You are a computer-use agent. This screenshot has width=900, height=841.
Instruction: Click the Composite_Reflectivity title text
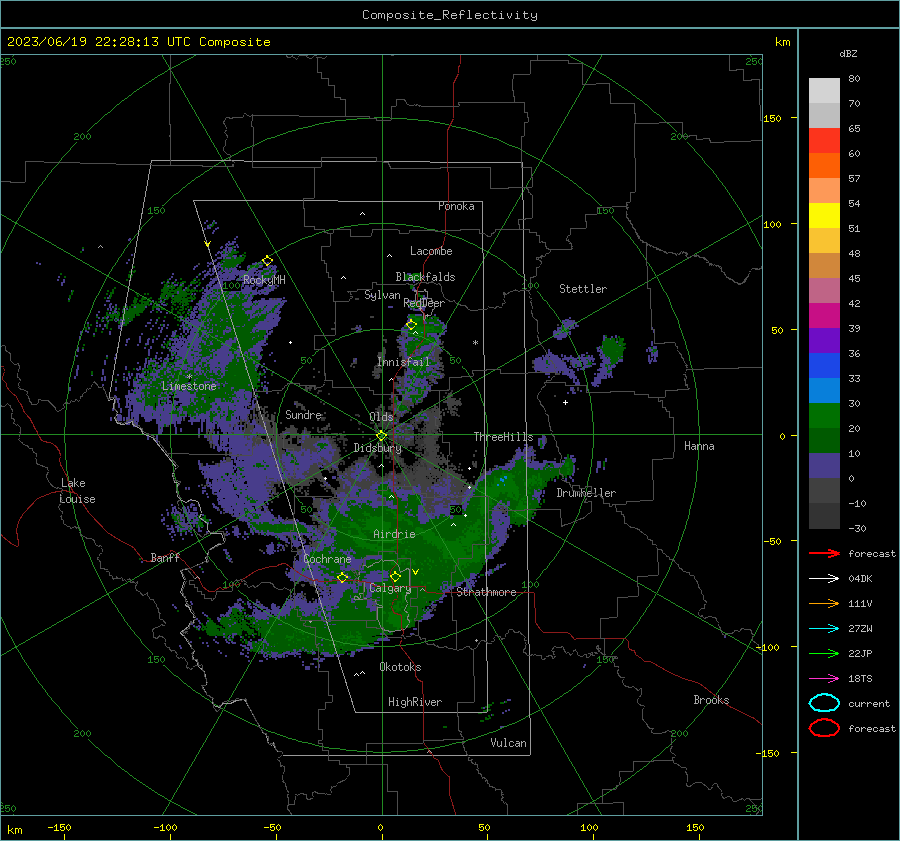click(x=449, y=15)
